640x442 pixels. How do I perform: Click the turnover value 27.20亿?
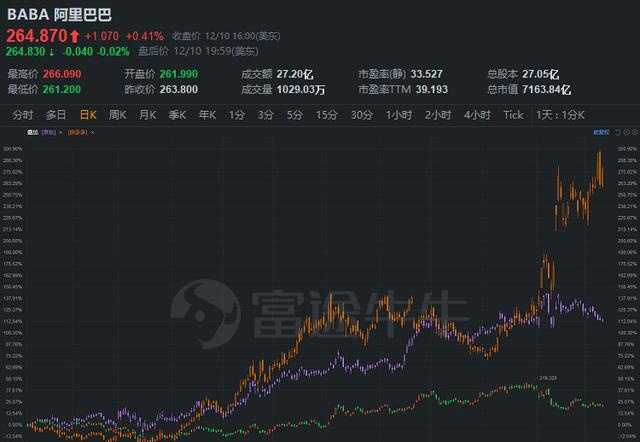pyautogui.click(x=295, y=74)
